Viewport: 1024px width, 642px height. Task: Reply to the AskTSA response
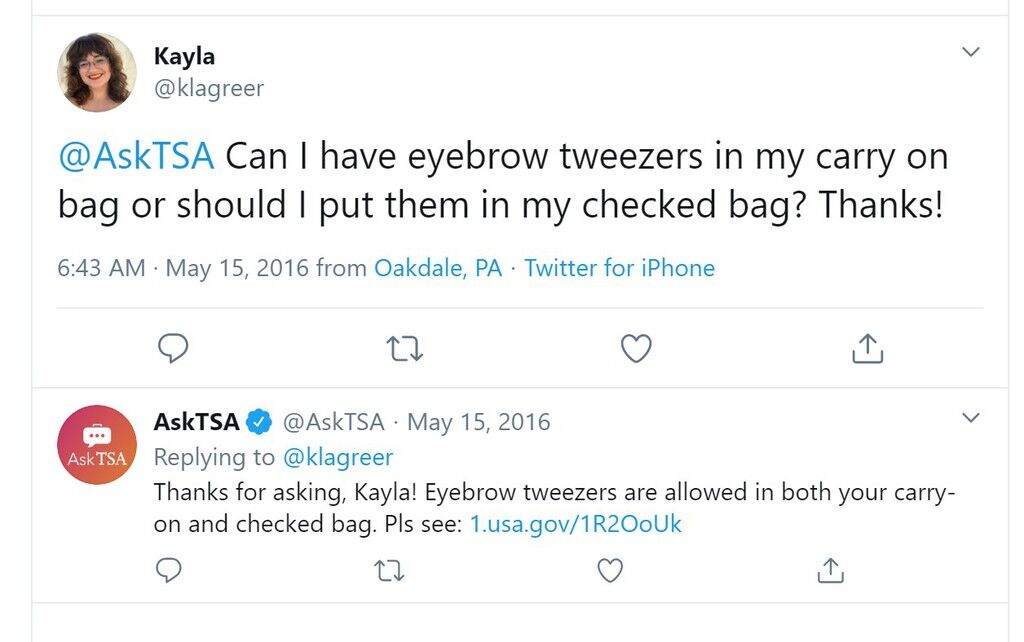[168, 570]
